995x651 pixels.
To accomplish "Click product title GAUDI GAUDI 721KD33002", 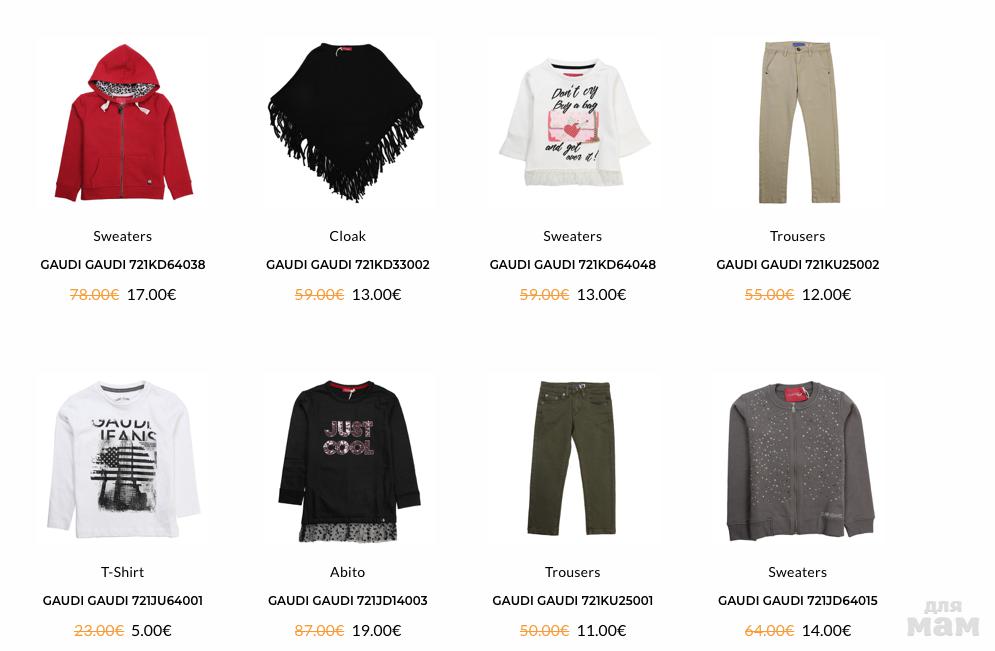I will pos(348,265).
